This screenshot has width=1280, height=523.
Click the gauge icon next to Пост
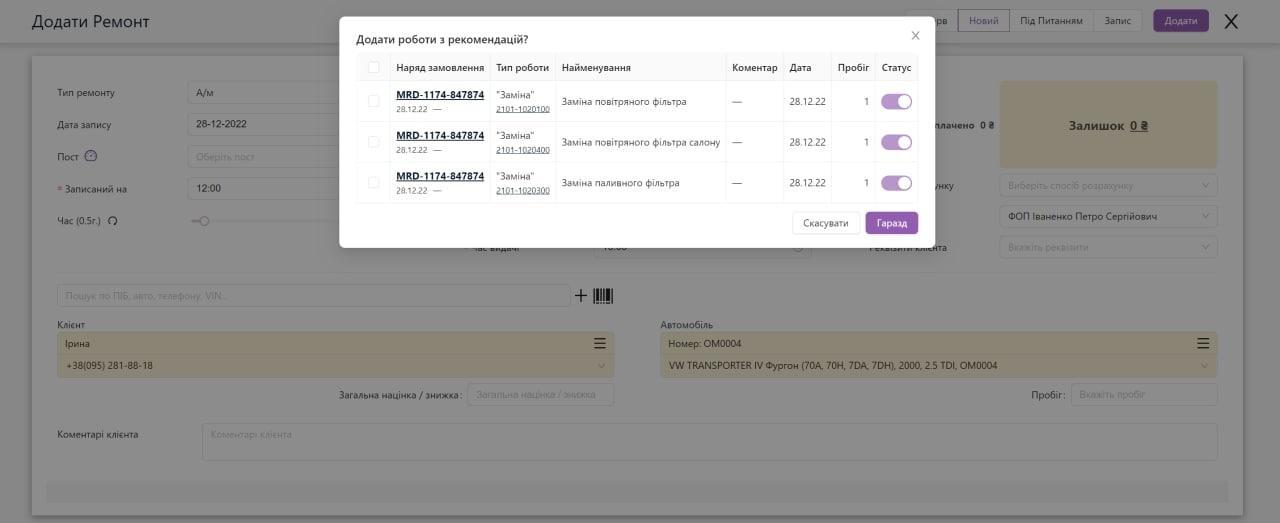[x=91, y=156]
